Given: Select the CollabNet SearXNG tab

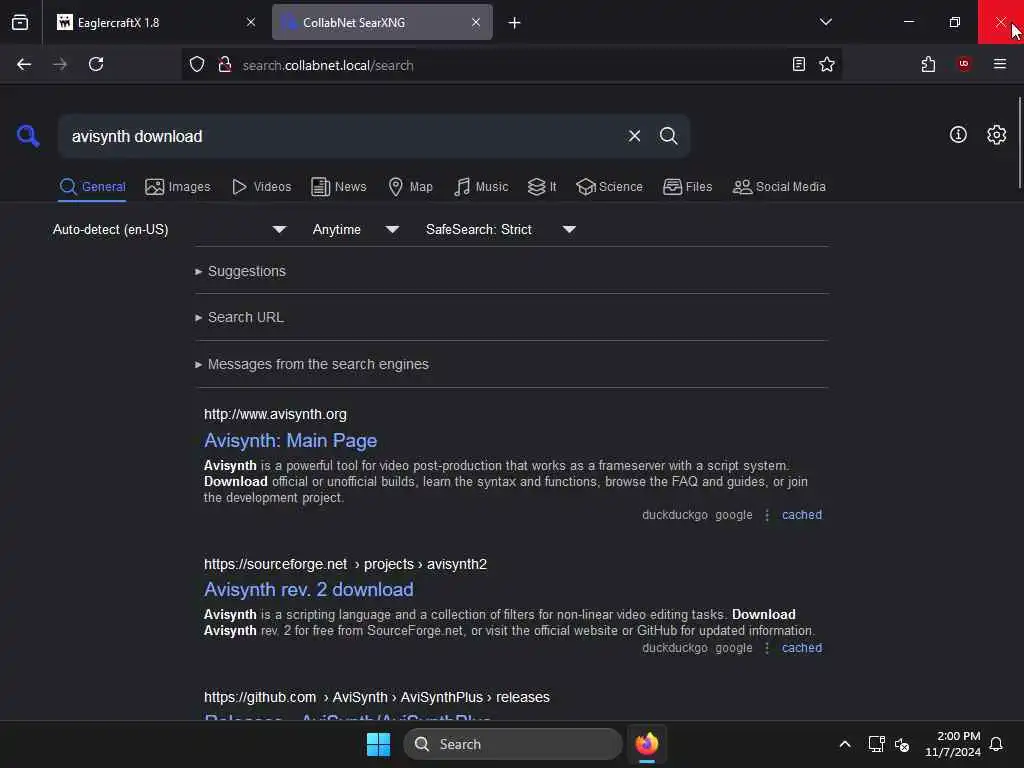Looking at the screenshot, I should [x=382, y=22].
